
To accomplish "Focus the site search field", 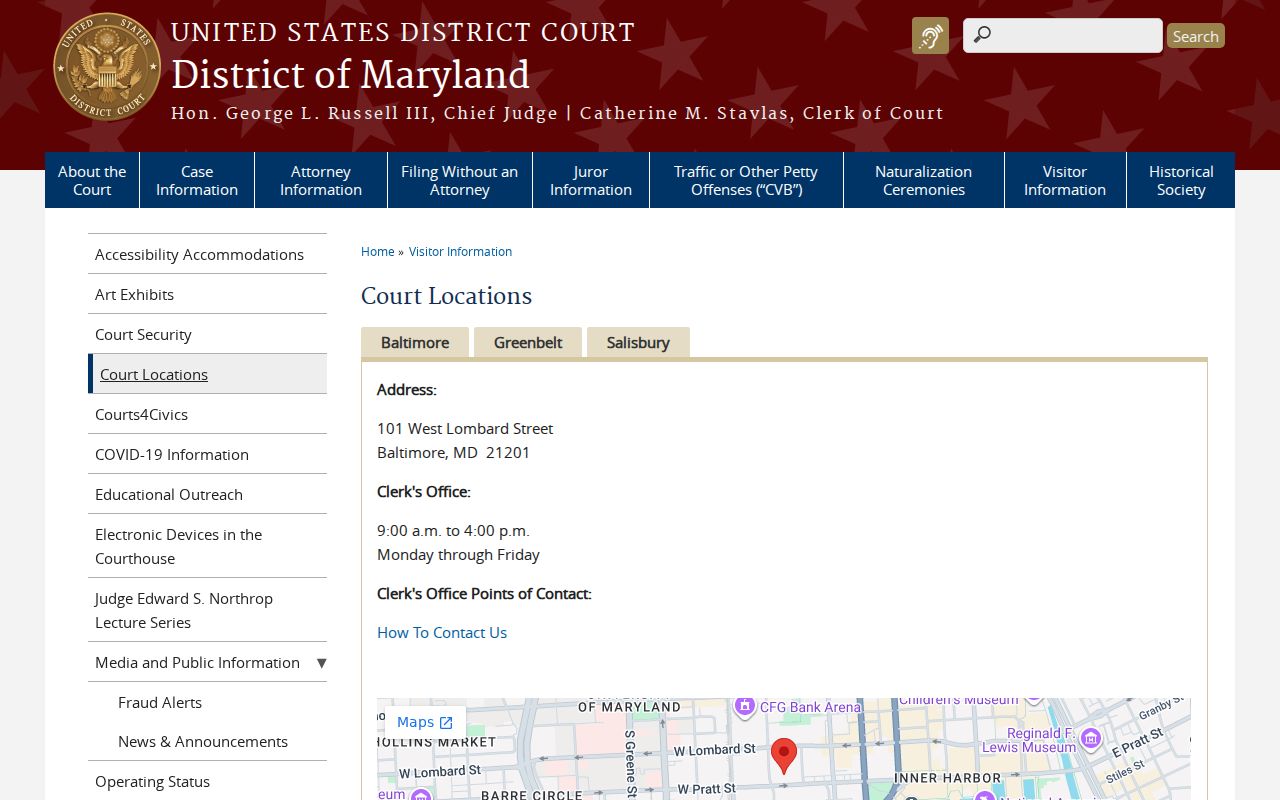I will 1063,36.
